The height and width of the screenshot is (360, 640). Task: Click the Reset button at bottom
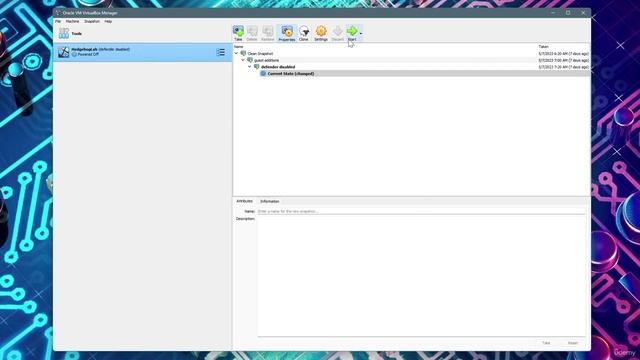573,343
